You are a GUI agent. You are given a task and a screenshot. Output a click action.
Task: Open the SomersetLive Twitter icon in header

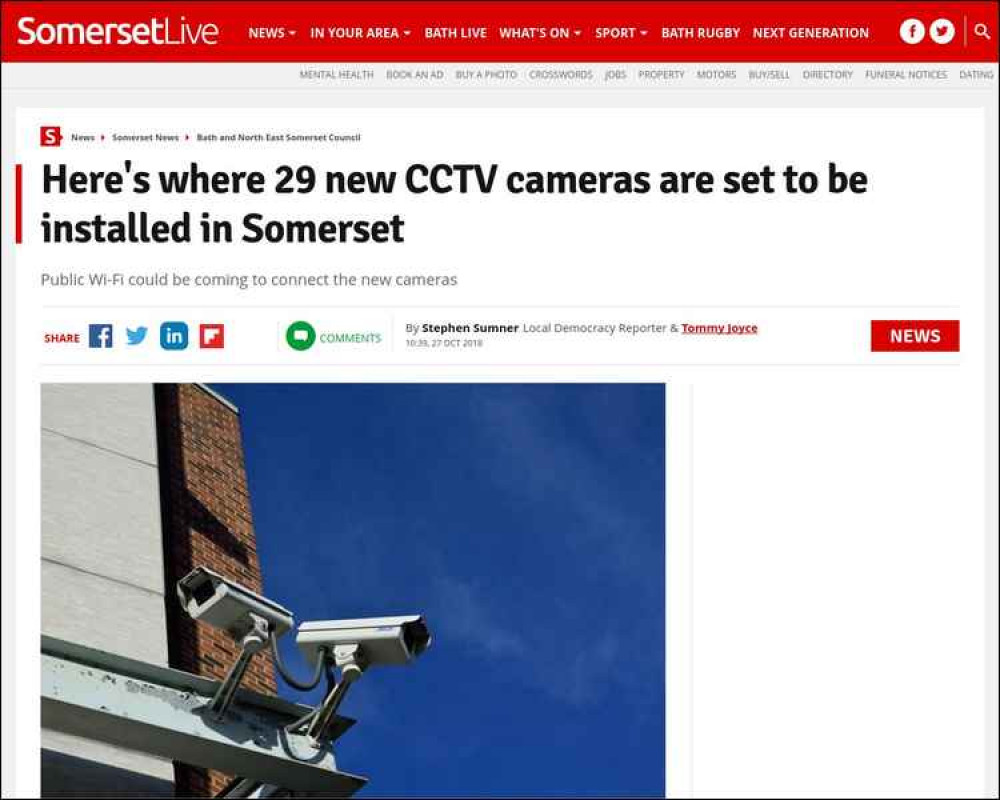pos(942,31)
